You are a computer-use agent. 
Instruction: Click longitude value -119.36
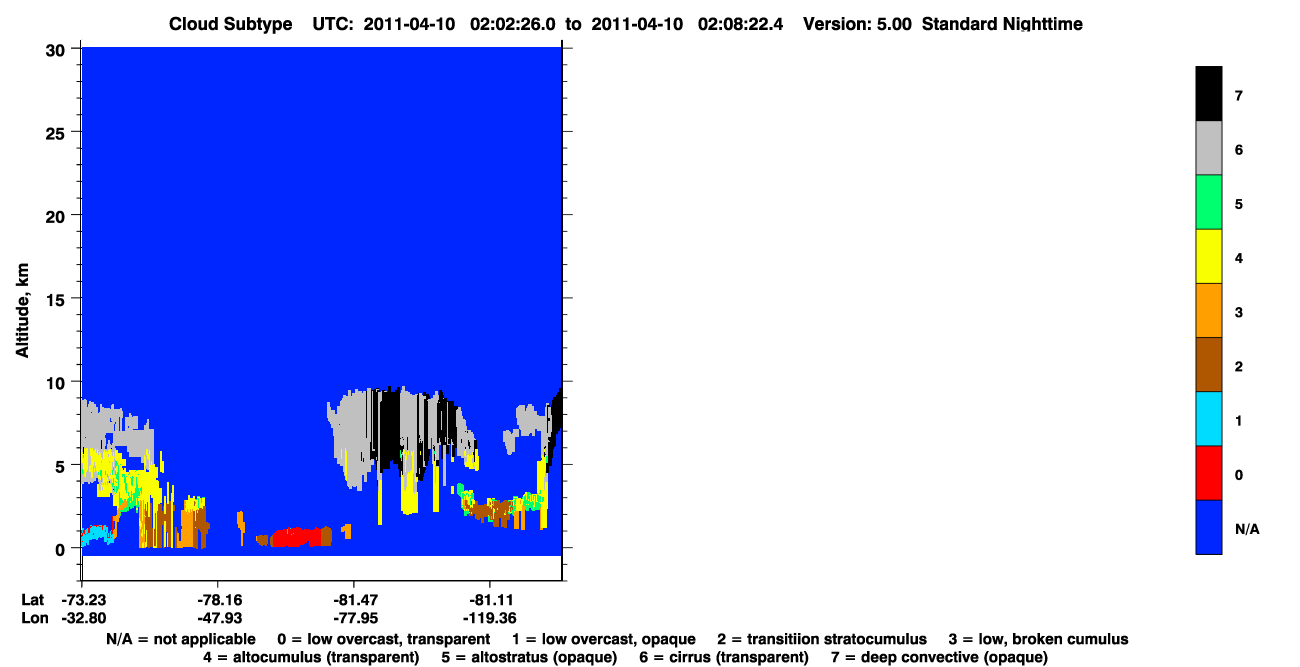[x=490, y=617]
